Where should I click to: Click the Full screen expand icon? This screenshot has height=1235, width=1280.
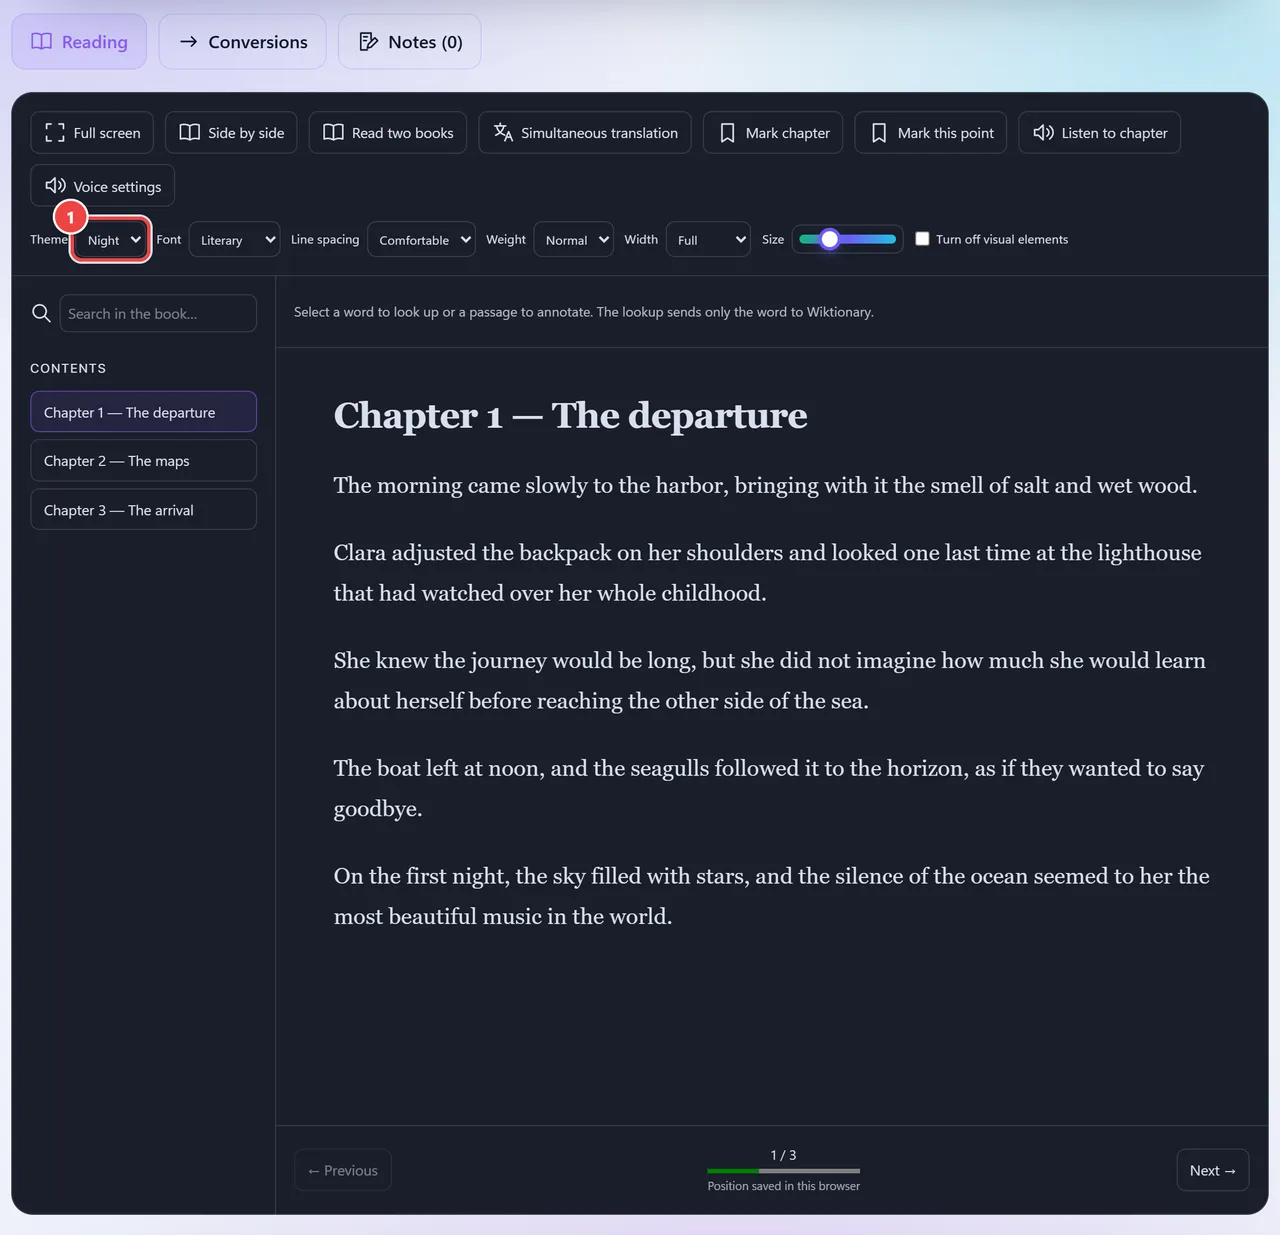point(55,133)
